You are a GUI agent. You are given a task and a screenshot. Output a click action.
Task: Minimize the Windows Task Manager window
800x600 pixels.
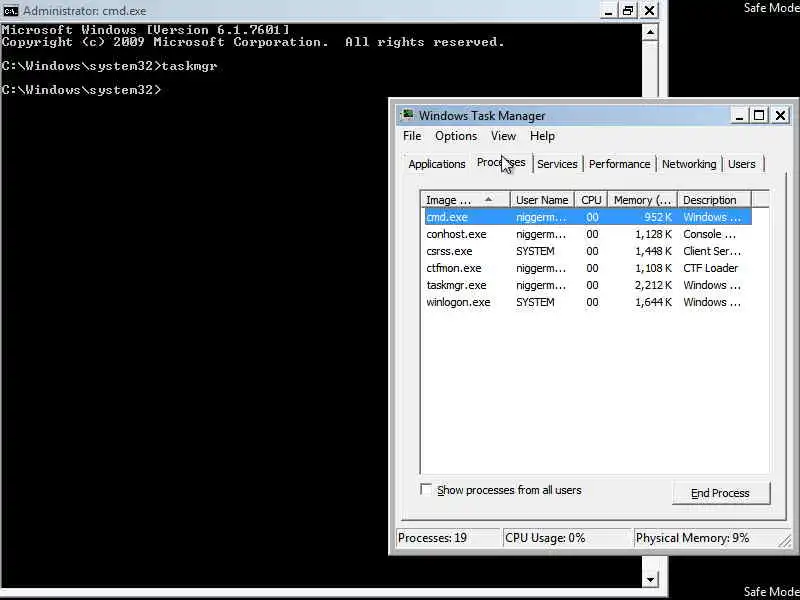coord(738,116)
